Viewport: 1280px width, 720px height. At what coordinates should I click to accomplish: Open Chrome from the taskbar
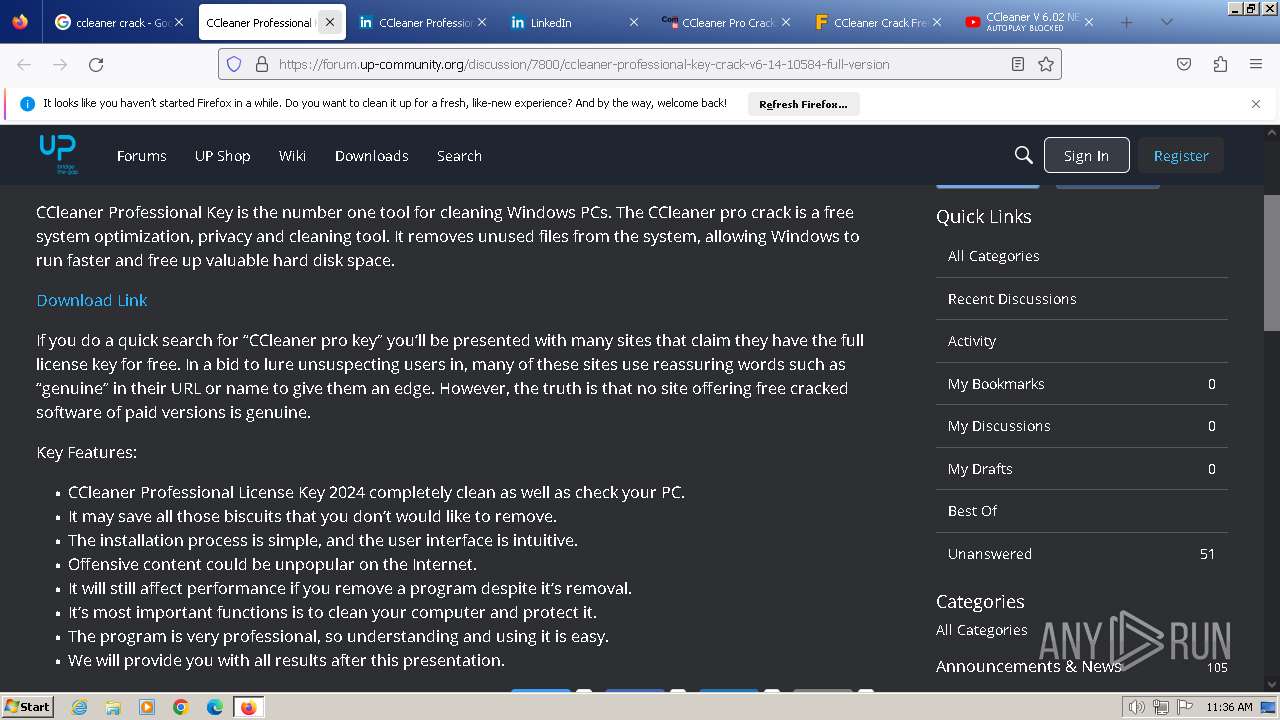pos(181,707)
